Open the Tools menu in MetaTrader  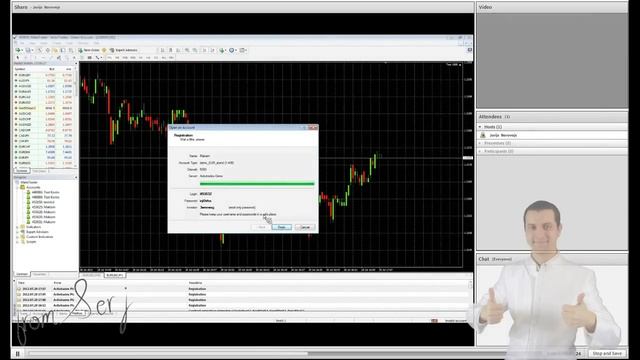(69, 43)
